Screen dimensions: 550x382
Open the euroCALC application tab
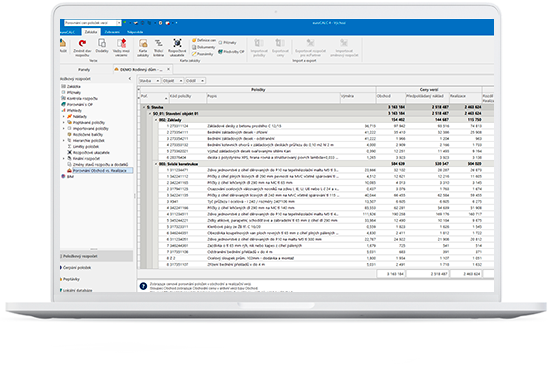coord(68,32)
